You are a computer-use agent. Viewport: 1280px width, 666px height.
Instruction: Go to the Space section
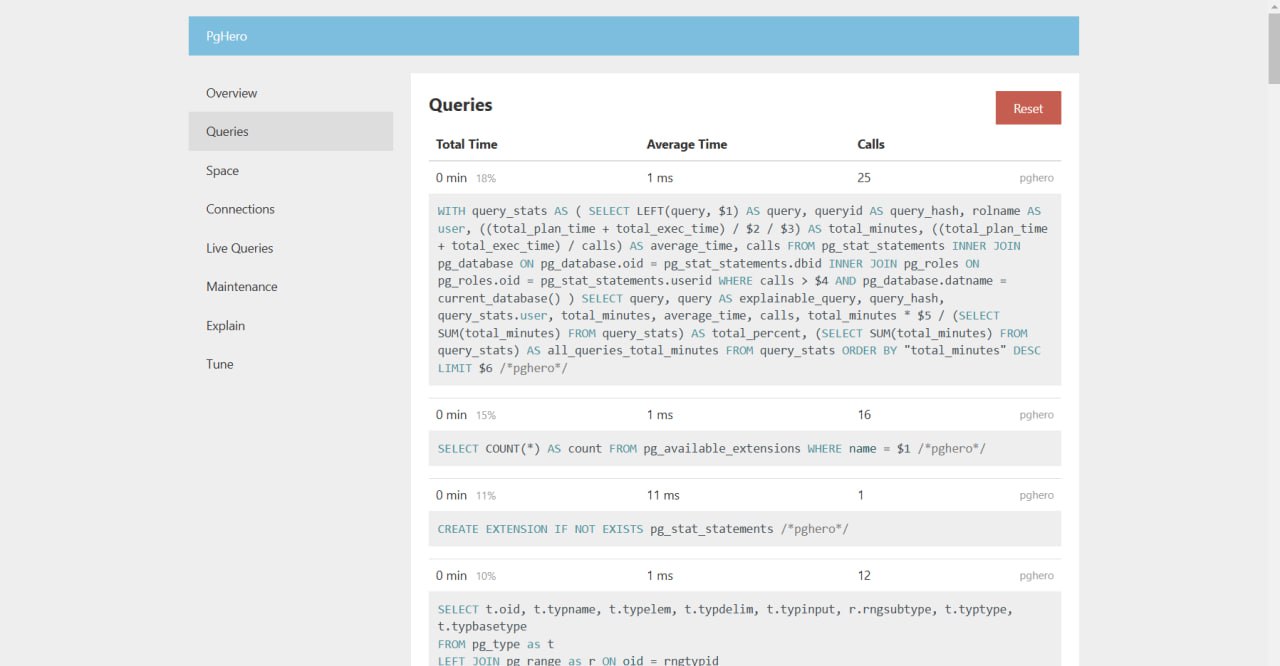(x=222, y=171)
